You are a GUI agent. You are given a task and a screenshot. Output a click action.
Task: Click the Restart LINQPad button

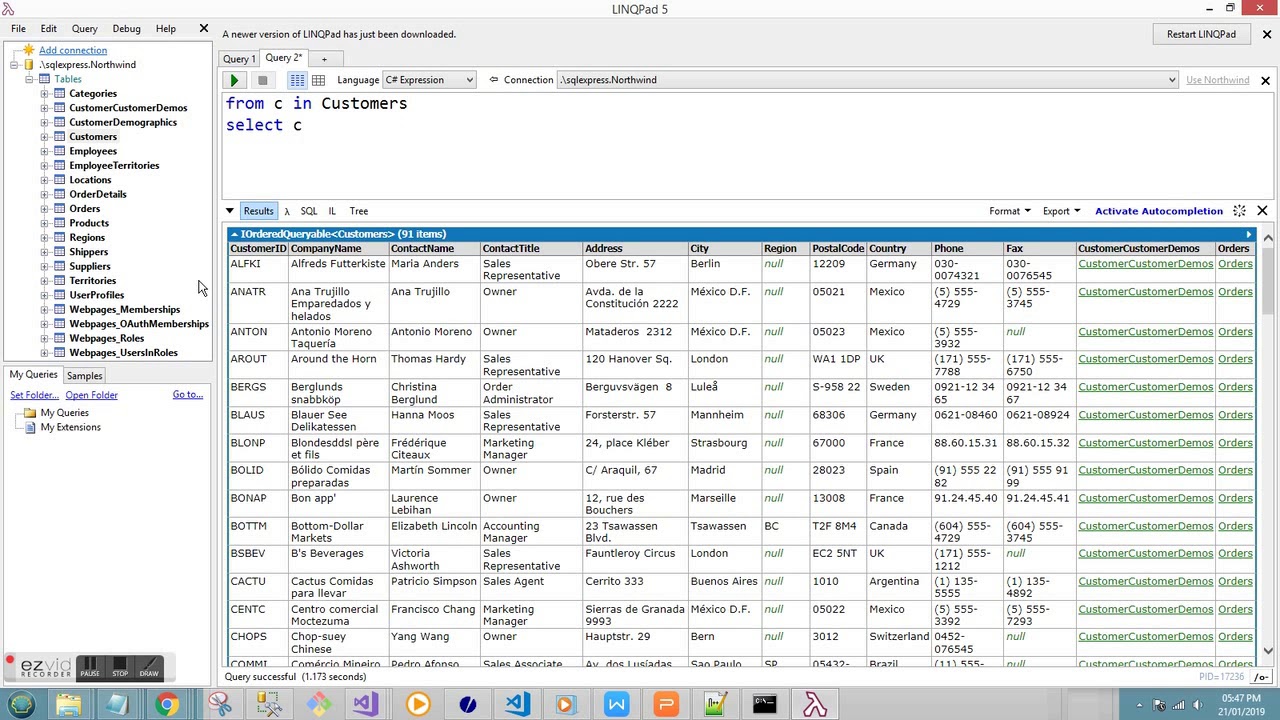coord(1201,34)
